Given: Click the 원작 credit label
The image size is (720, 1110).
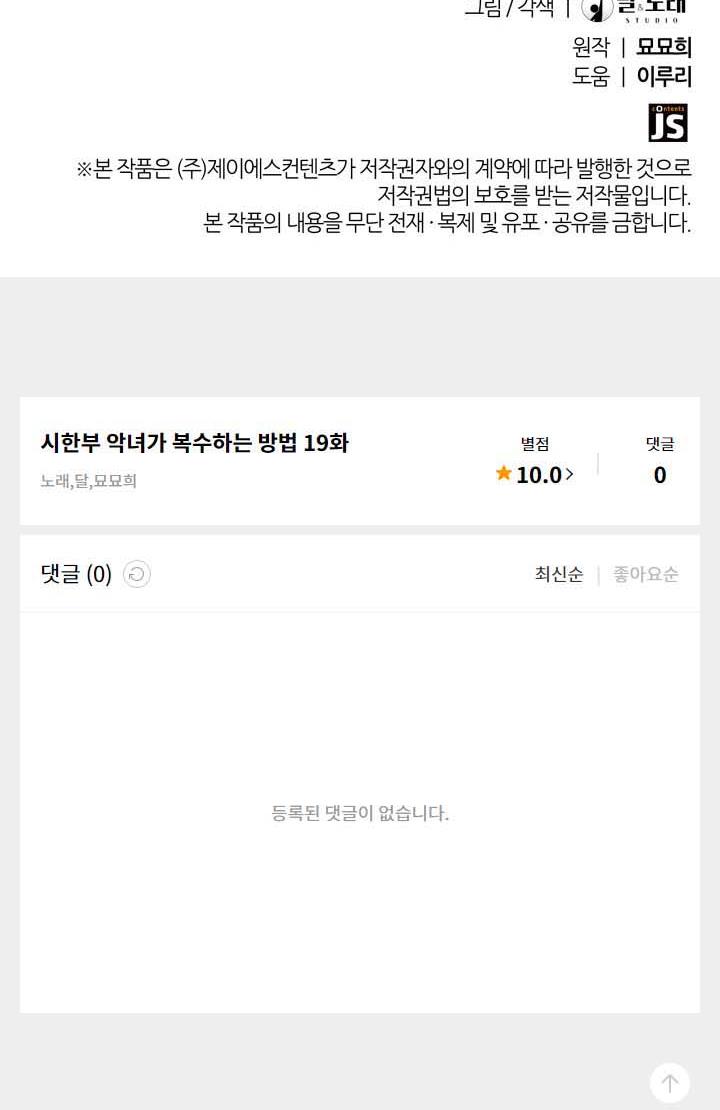Looking at the screenshot, I should click(590, 47).
